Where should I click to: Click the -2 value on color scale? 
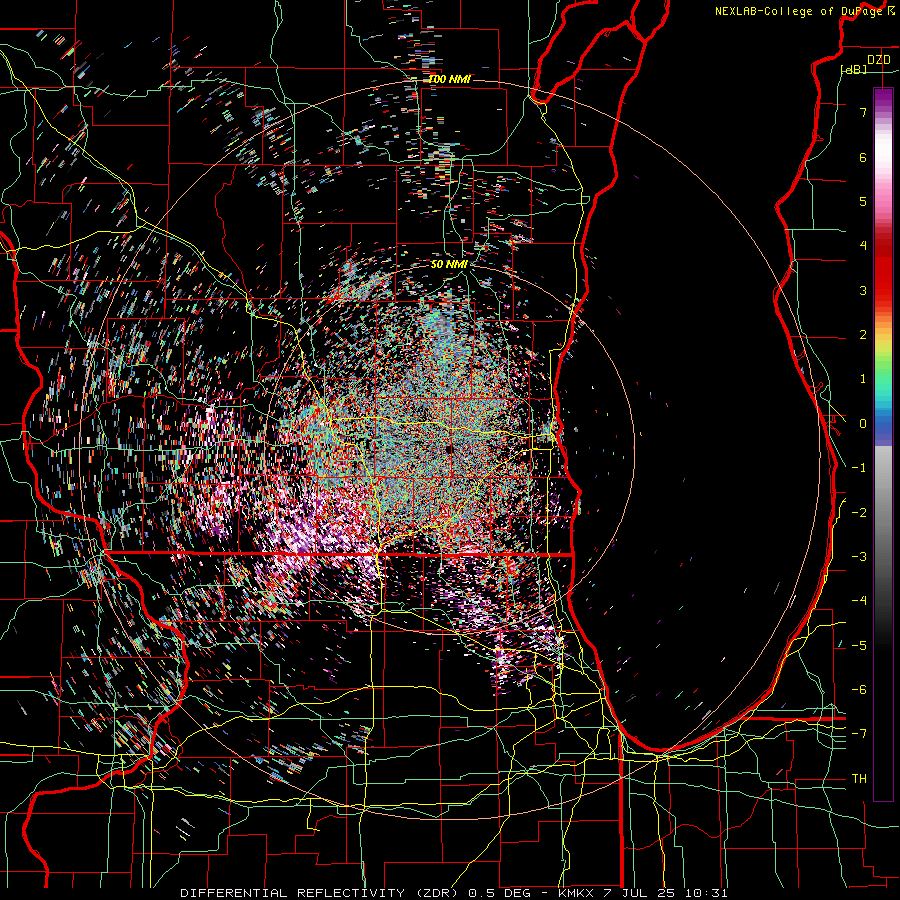[x=859, y=512]
